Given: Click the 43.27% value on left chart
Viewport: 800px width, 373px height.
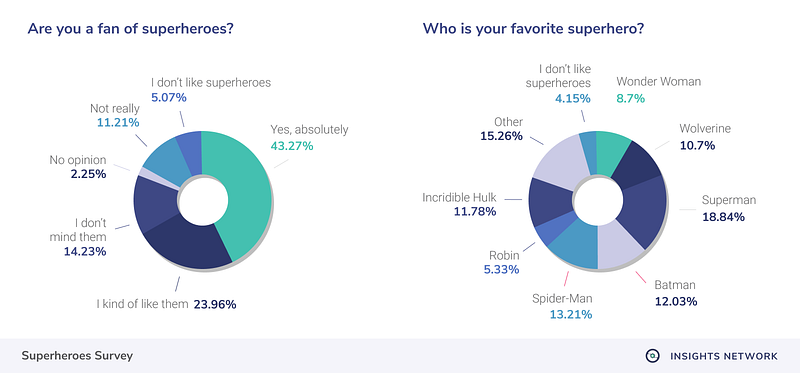Looking at the screenshot, I should (292, 146).
